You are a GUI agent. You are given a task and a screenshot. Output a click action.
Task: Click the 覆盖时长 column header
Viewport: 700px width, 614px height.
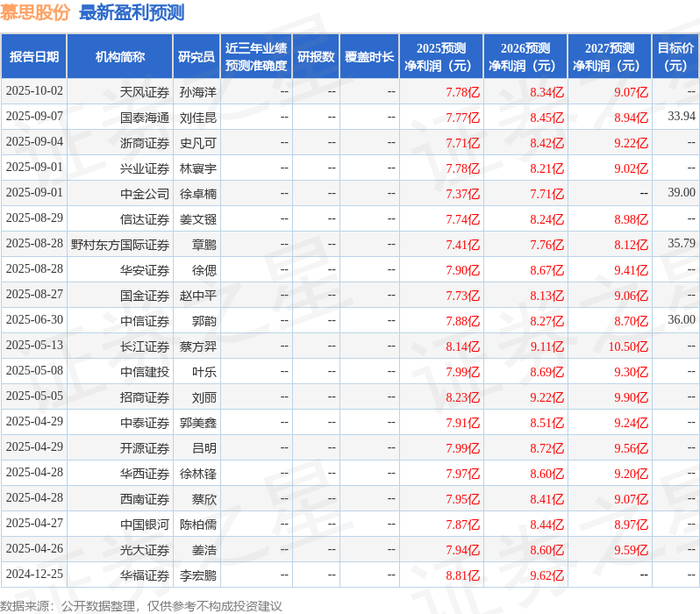(x=369, y=57)
